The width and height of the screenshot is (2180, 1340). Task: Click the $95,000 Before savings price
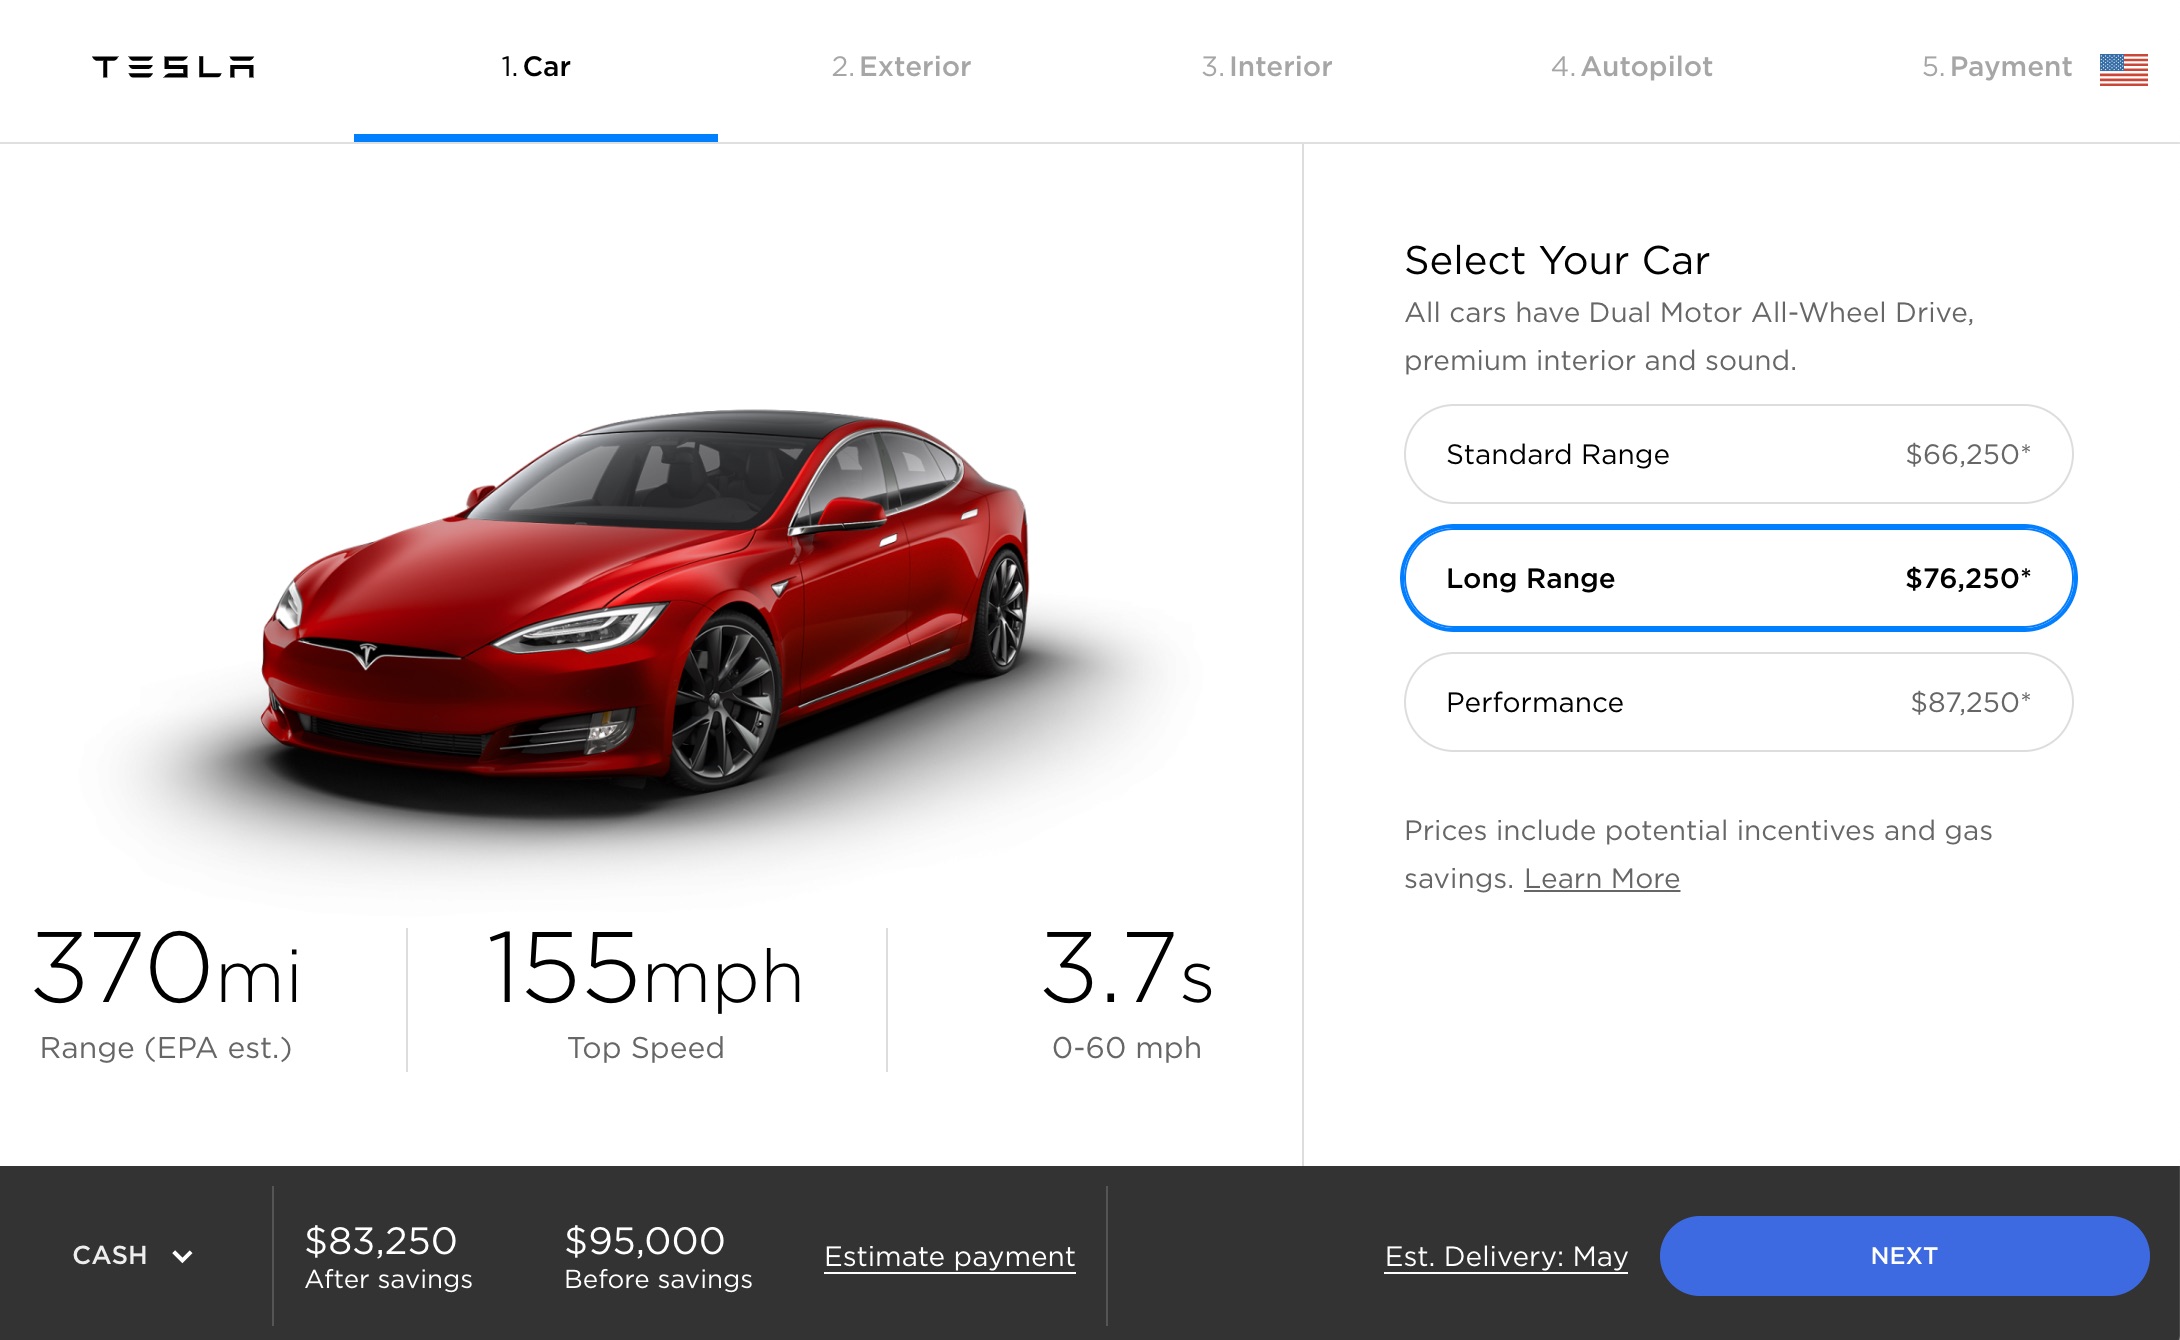pos(658,1257)
